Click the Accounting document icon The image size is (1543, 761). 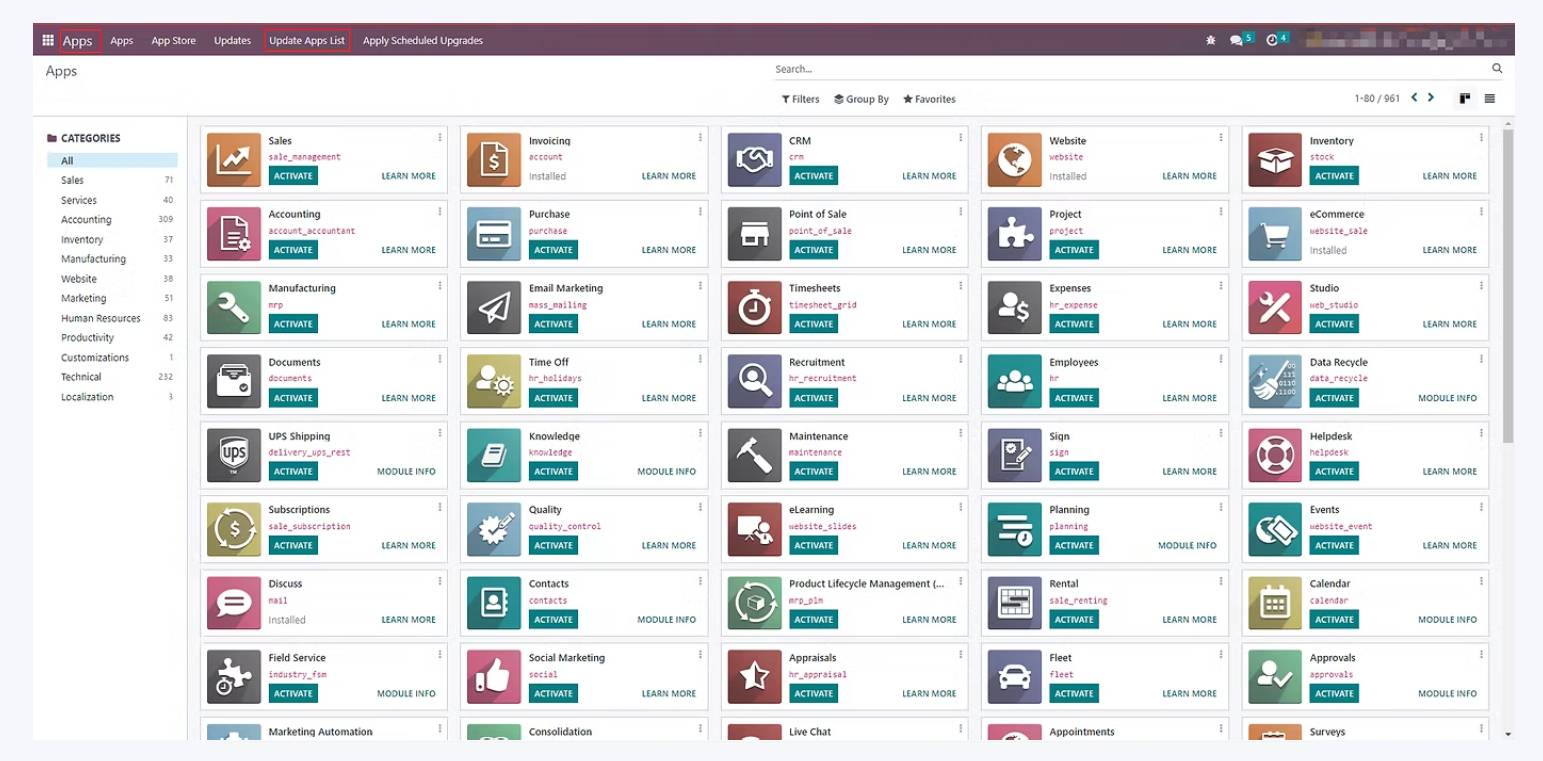[234, 234]
